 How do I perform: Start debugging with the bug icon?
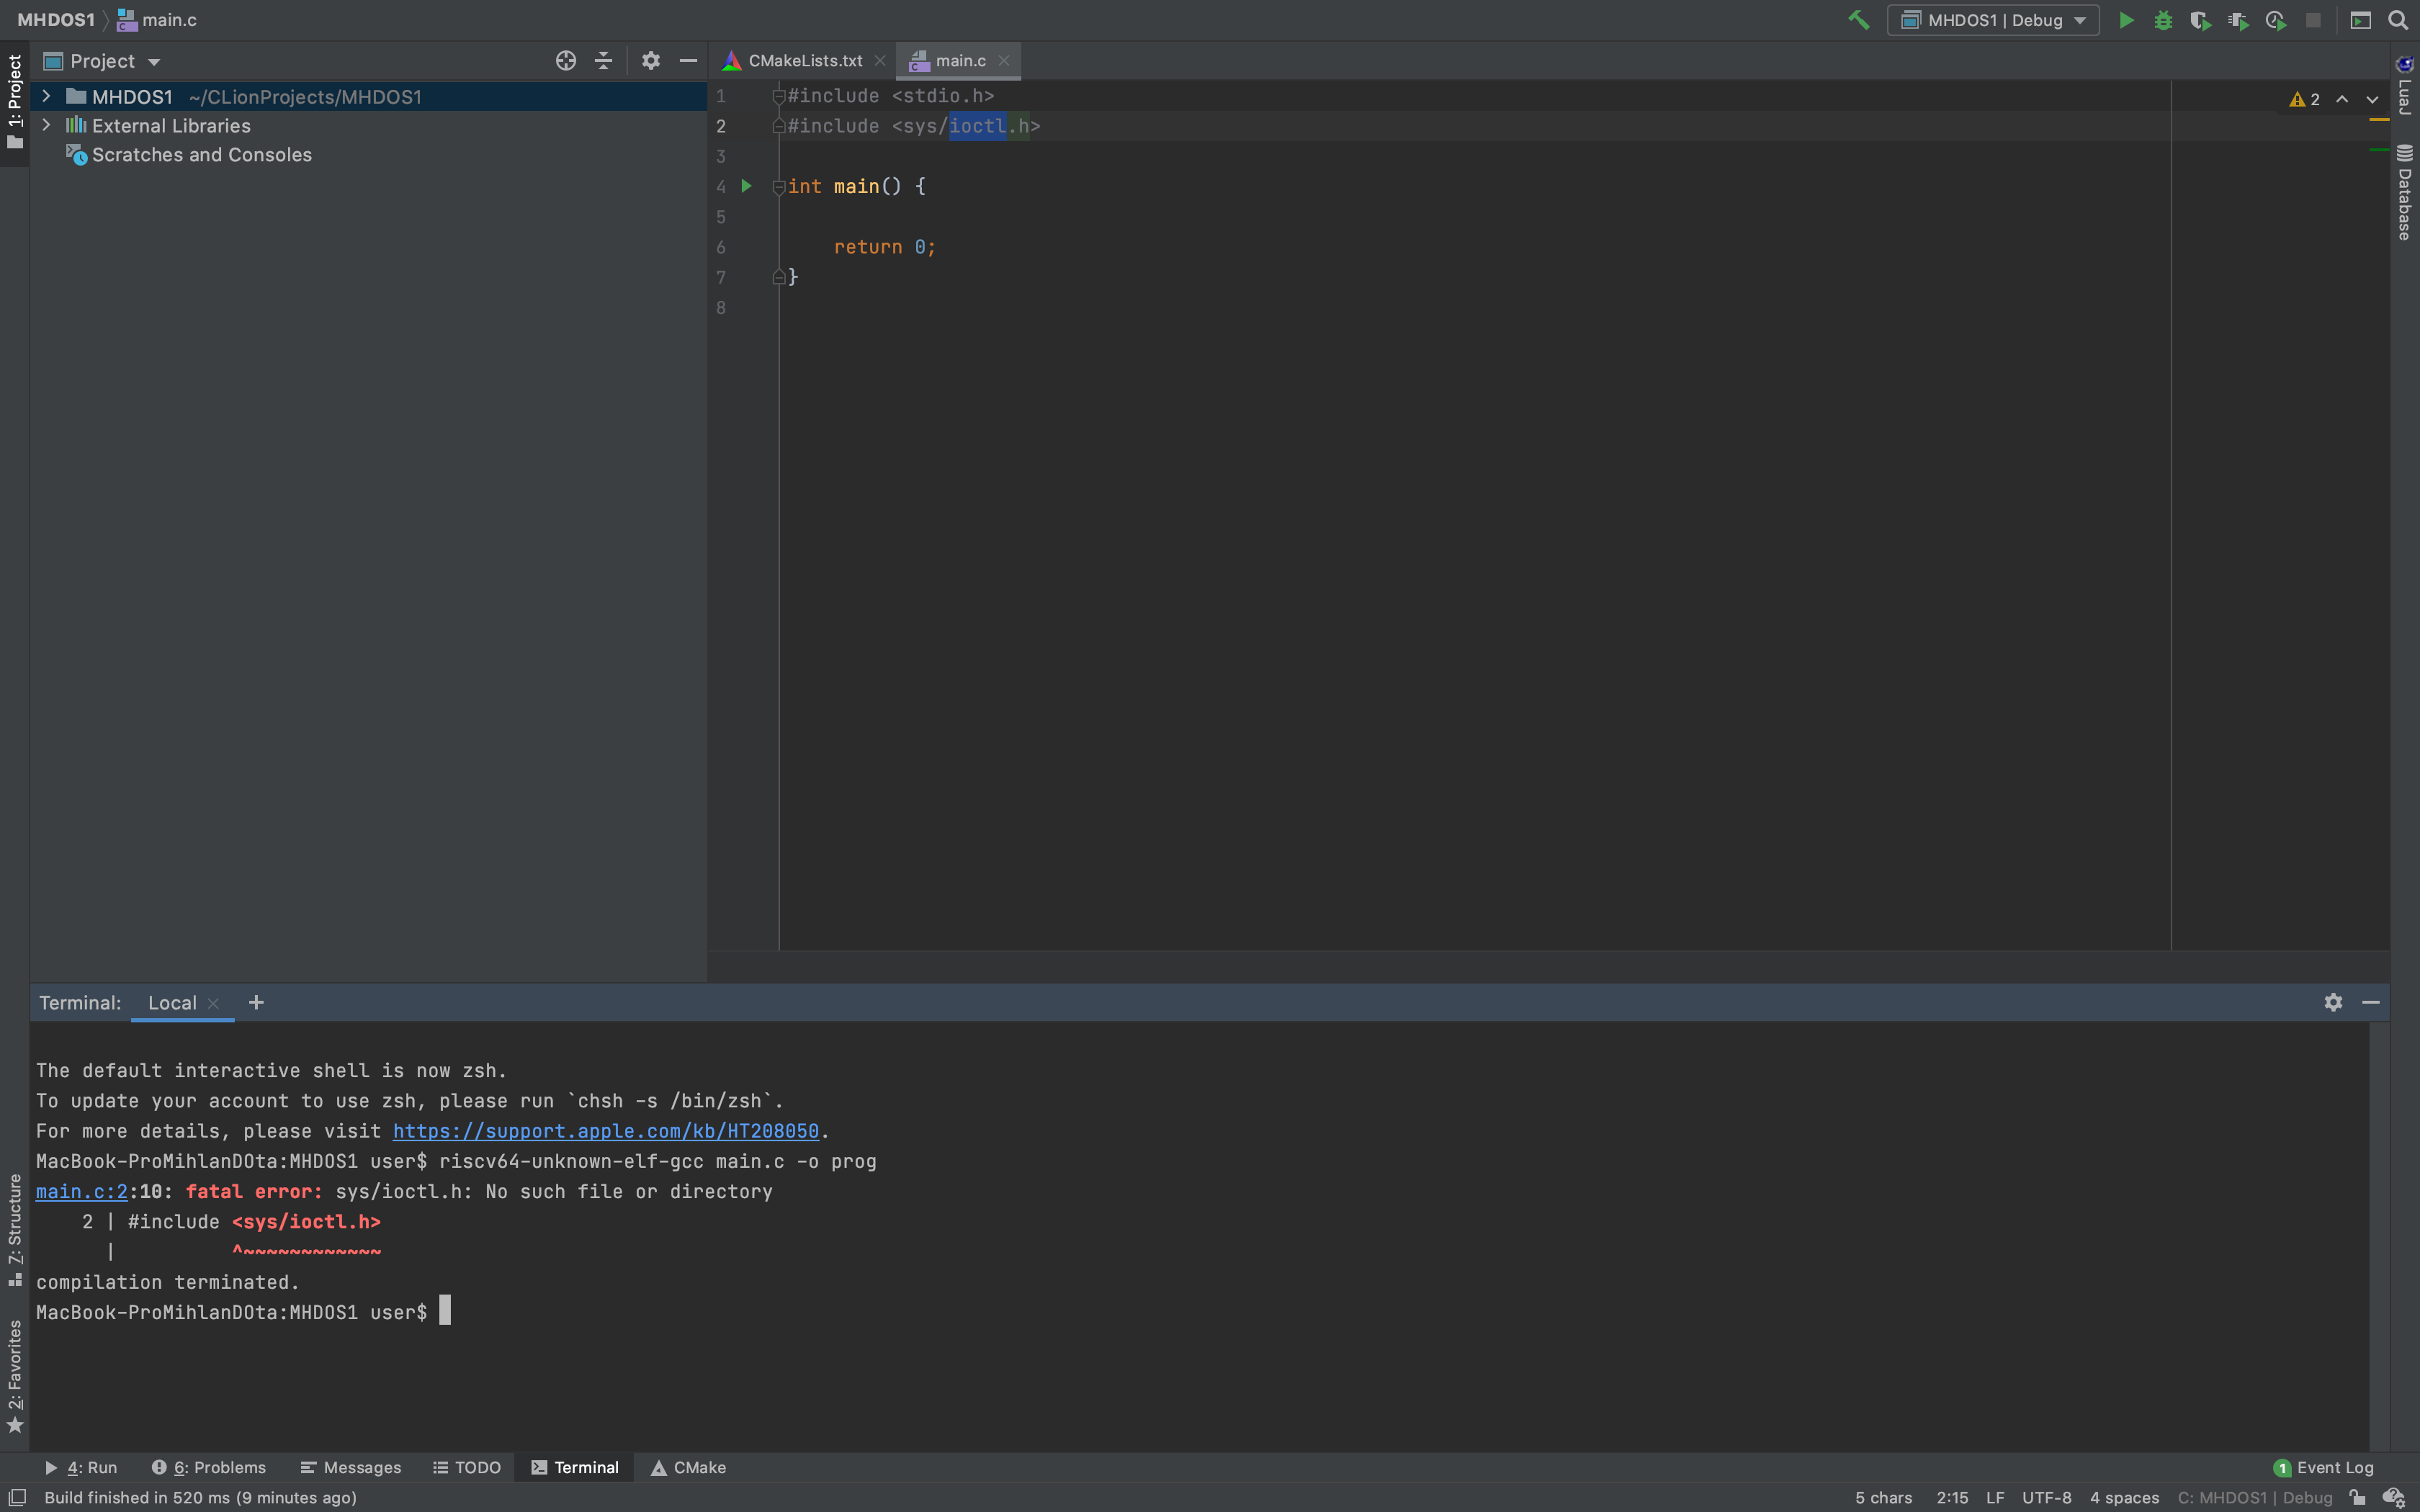tap(2163, 20)
